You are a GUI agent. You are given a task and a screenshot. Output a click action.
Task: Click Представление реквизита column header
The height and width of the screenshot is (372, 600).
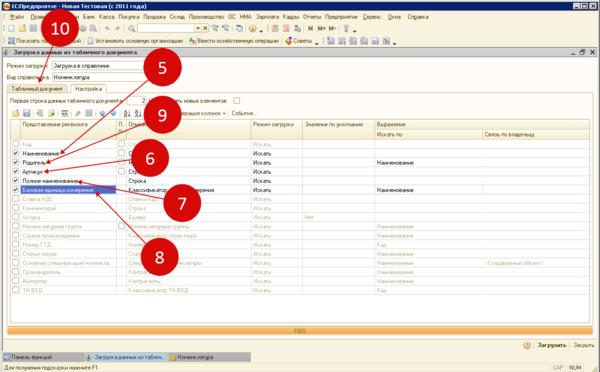point(69,129)
